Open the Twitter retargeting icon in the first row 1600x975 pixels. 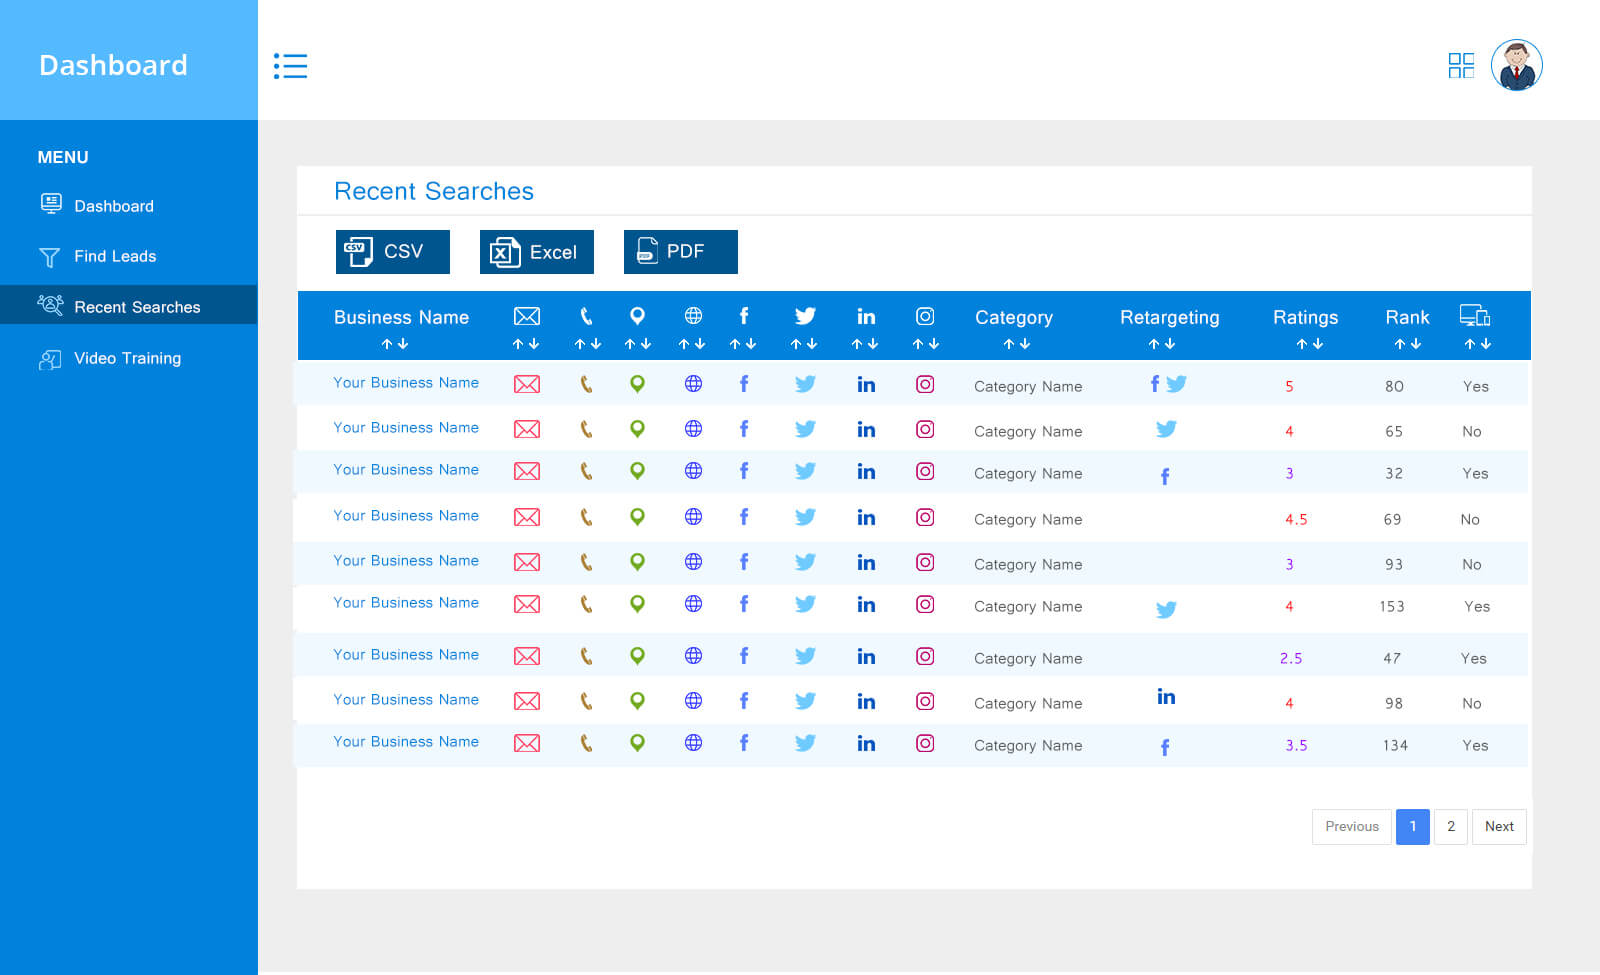[1178, 383]
